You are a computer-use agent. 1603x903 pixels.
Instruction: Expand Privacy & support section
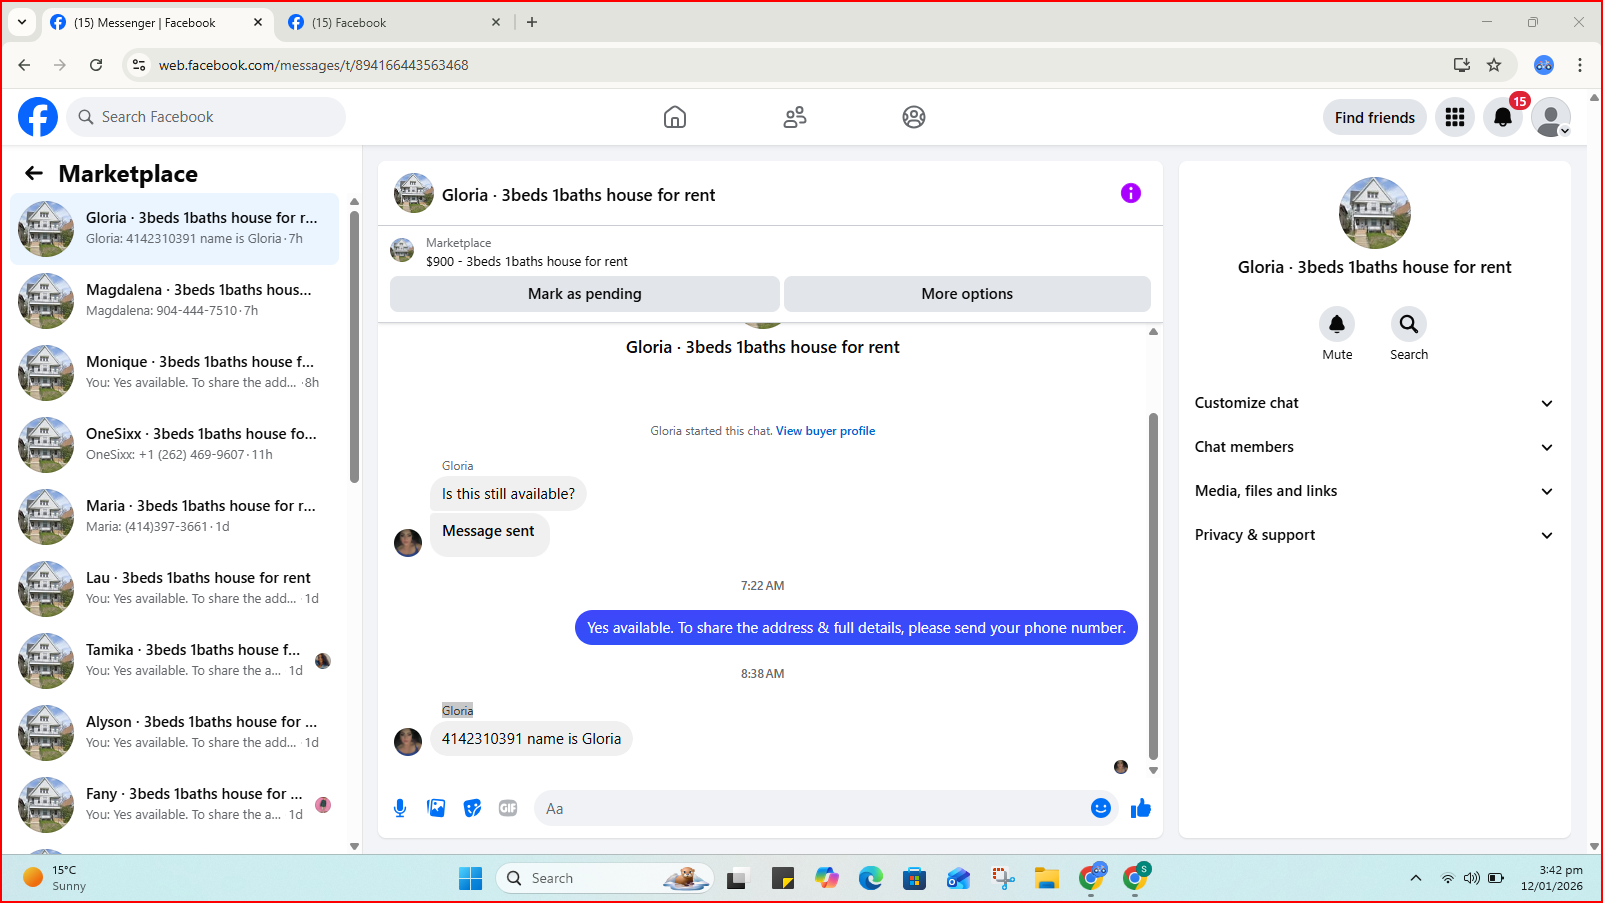pos(1374,535)
